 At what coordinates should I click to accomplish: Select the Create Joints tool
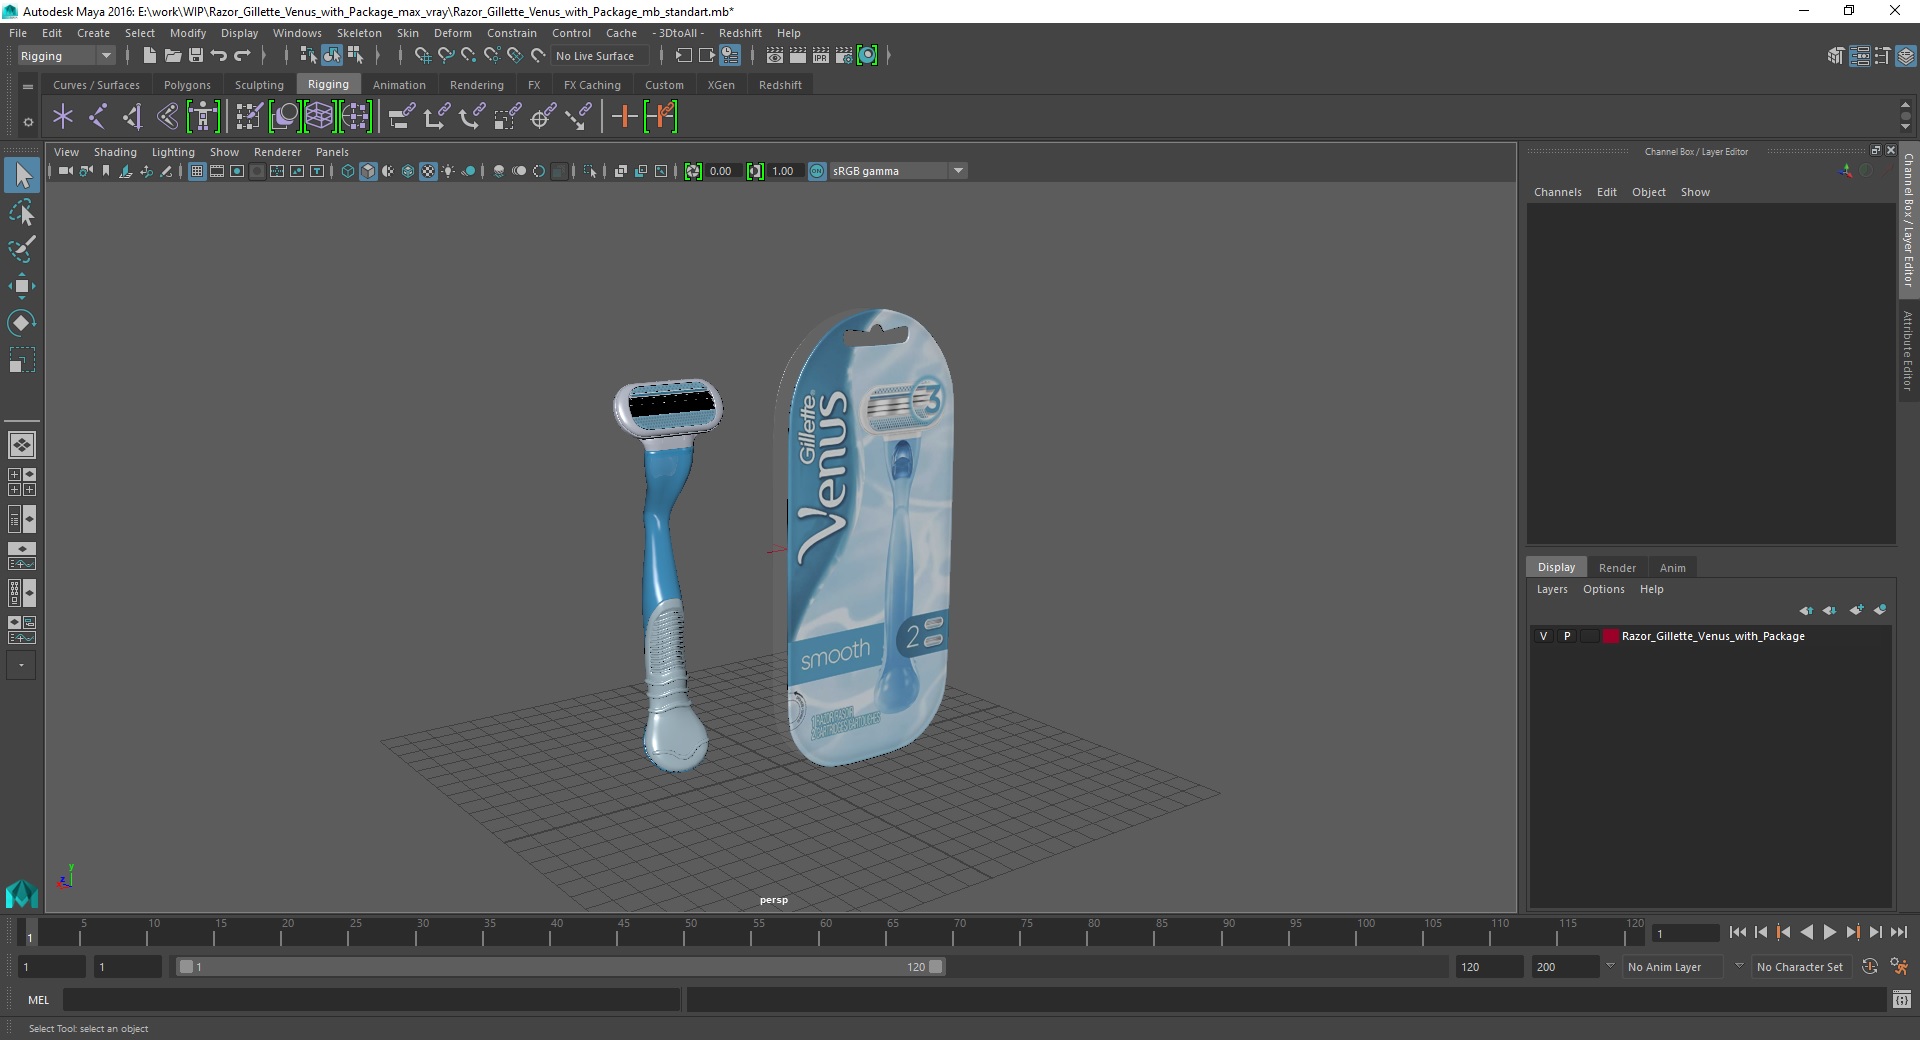(98, 117)
